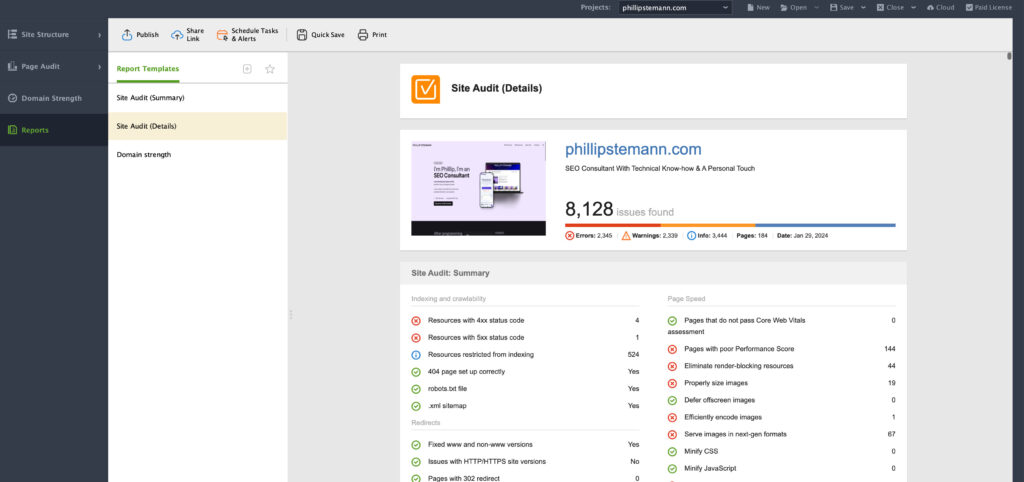1024x482 pixels.
Task: Click the Print button label
Action: (x=379, y=35)
